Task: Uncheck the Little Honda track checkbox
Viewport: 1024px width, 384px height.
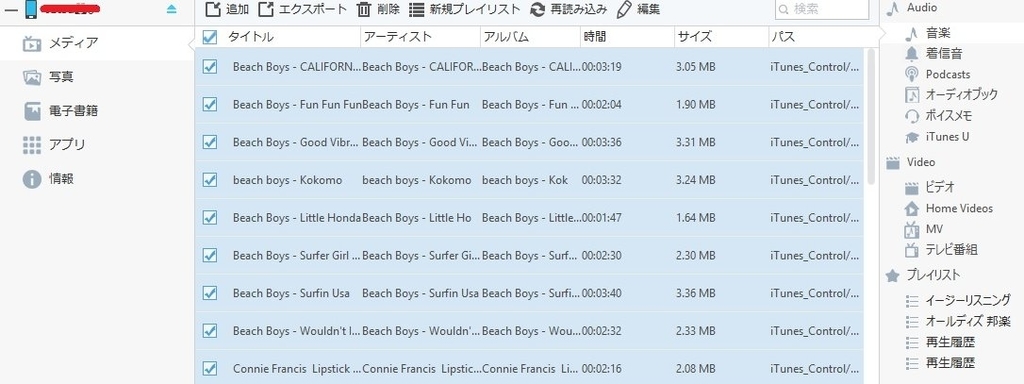Action: (210, 217)
